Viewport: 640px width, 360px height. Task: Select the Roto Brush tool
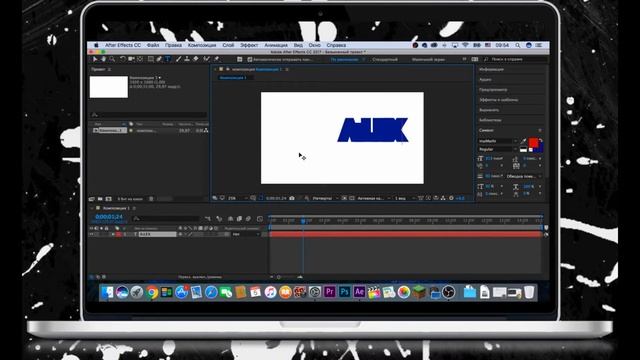click(207, 59)
